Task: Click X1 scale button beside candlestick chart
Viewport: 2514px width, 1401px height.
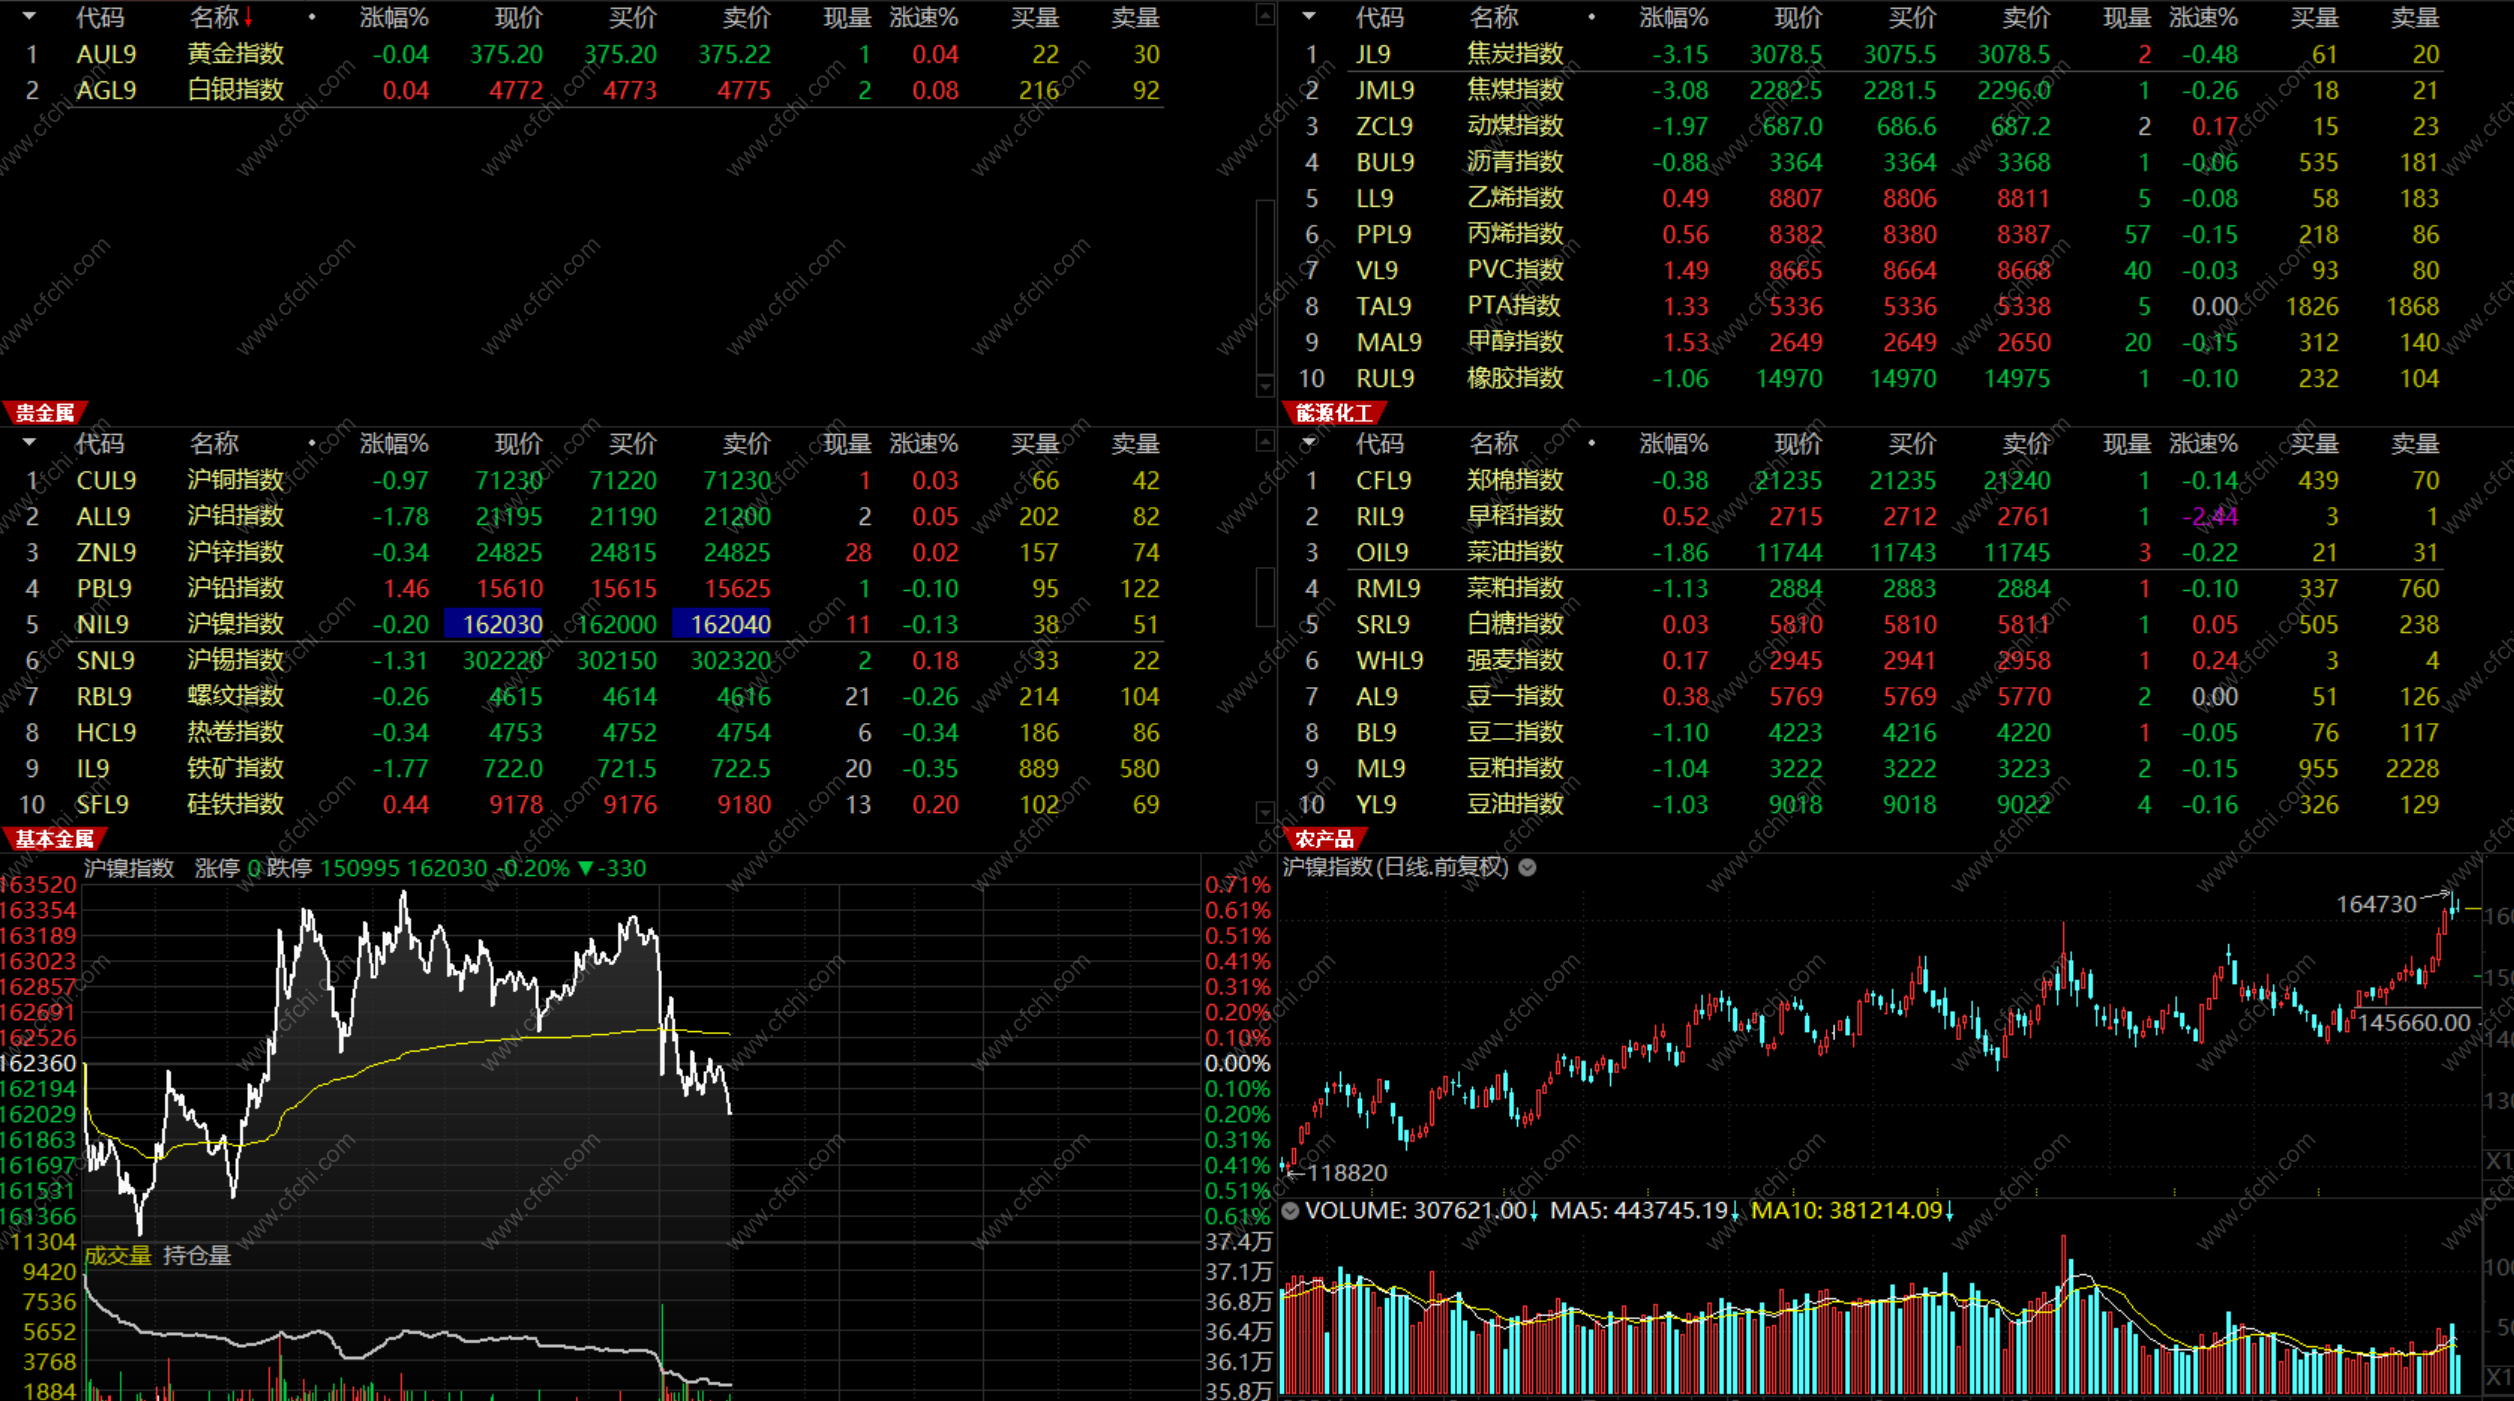Action: coord(2498,1161)
